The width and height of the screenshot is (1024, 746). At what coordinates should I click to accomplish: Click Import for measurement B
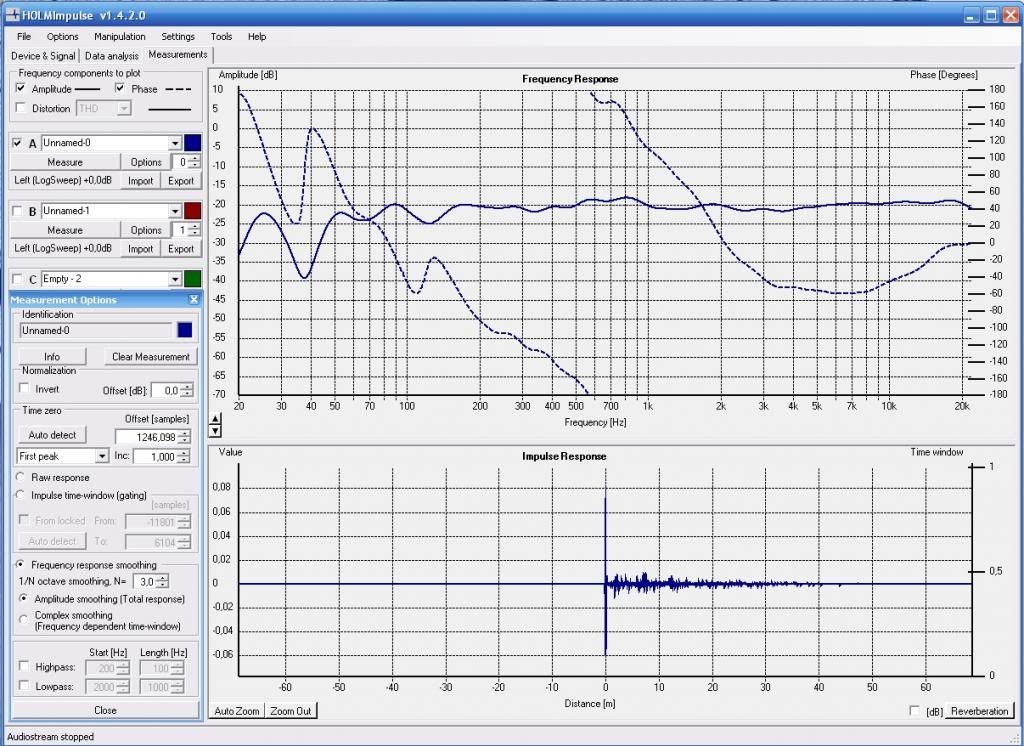tap(140, 249)
